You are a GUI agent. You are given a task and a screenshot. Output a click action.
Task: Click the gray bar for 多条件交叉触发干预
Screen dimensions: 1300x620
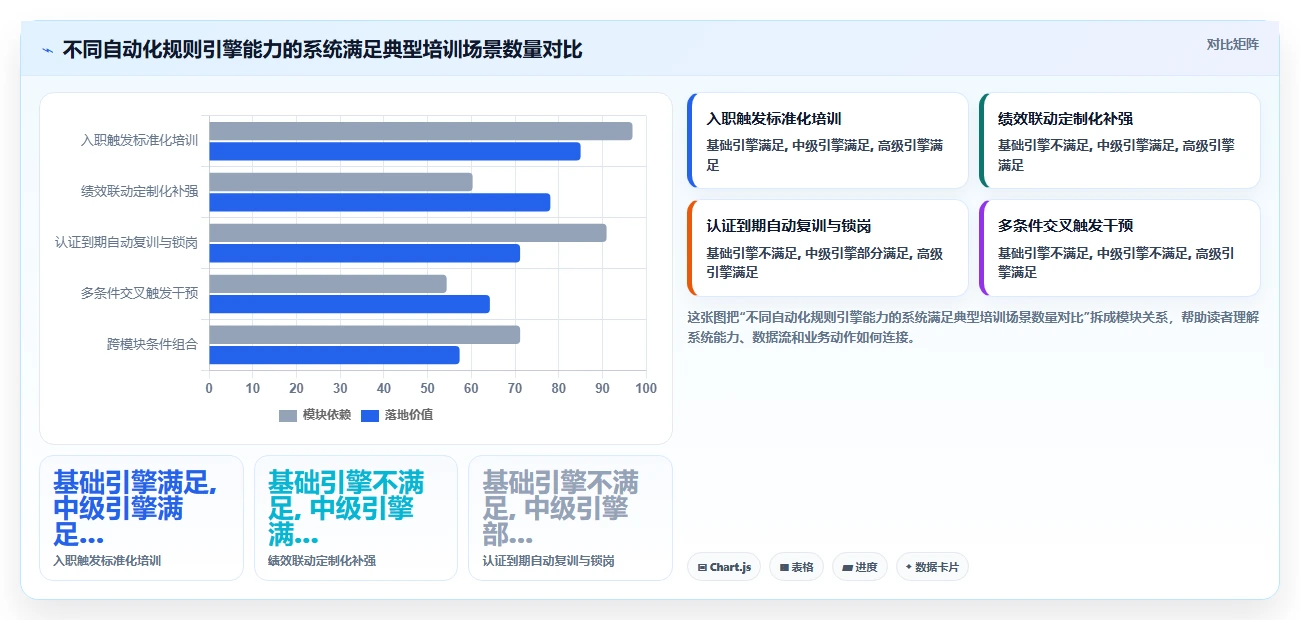(327, 284)
